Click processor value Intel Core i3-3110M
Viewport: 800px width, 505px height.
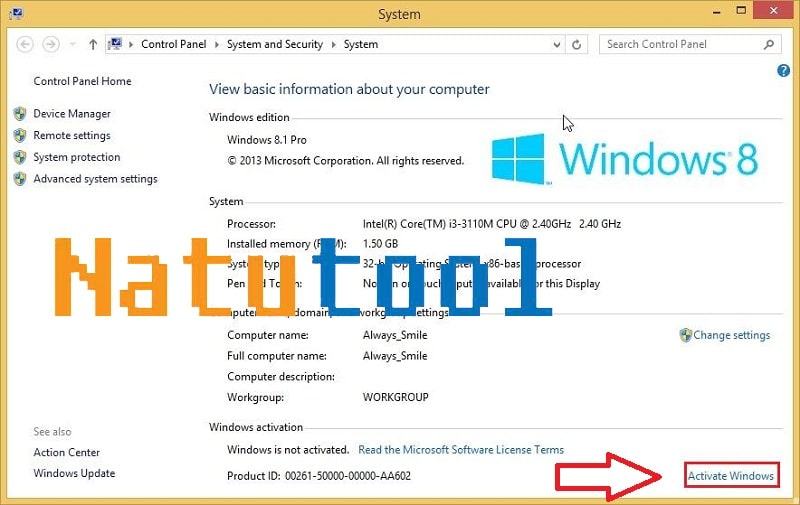pyautogui.click(x=492, y=223)
